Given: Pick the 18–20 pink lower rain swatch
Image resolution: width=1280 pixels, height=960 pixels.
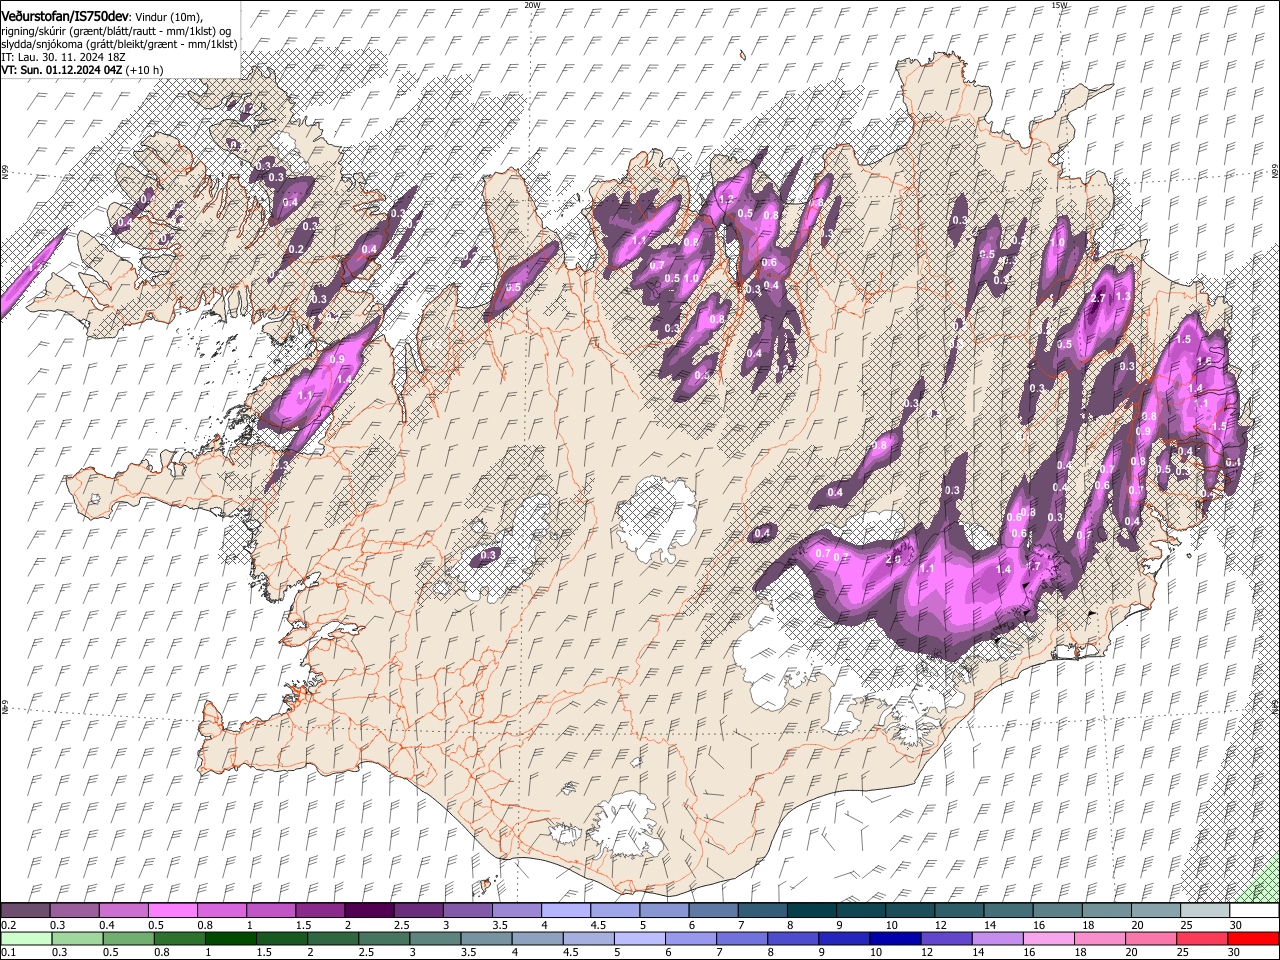Looking at the screenshot, I should coord(1098,938).
